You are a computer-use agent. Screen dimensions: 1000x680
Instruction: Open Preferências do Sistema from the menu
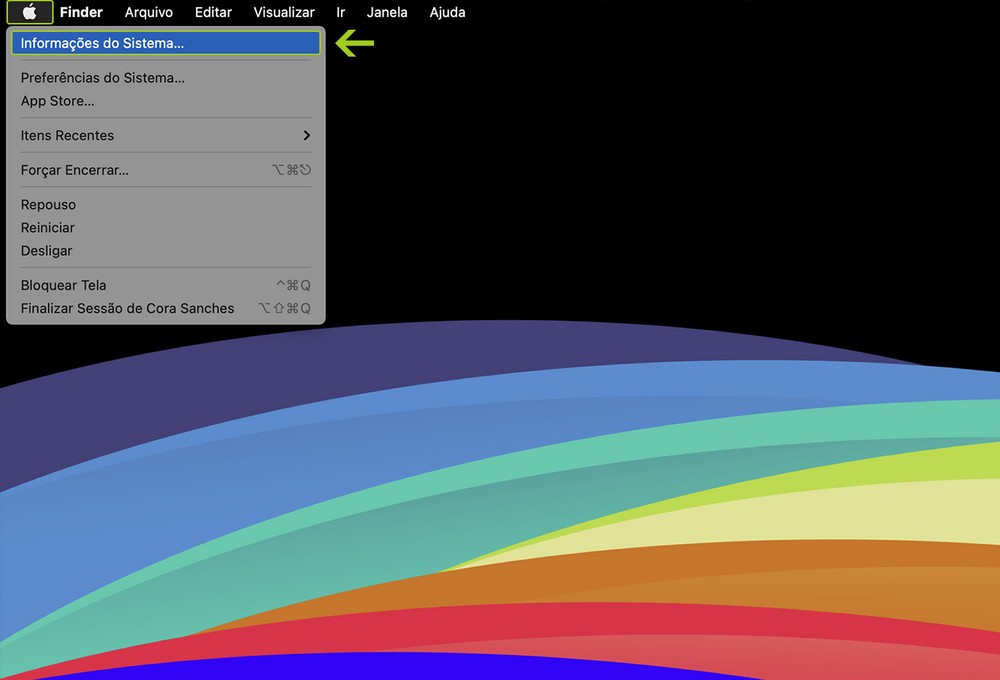tap(103, 77)
